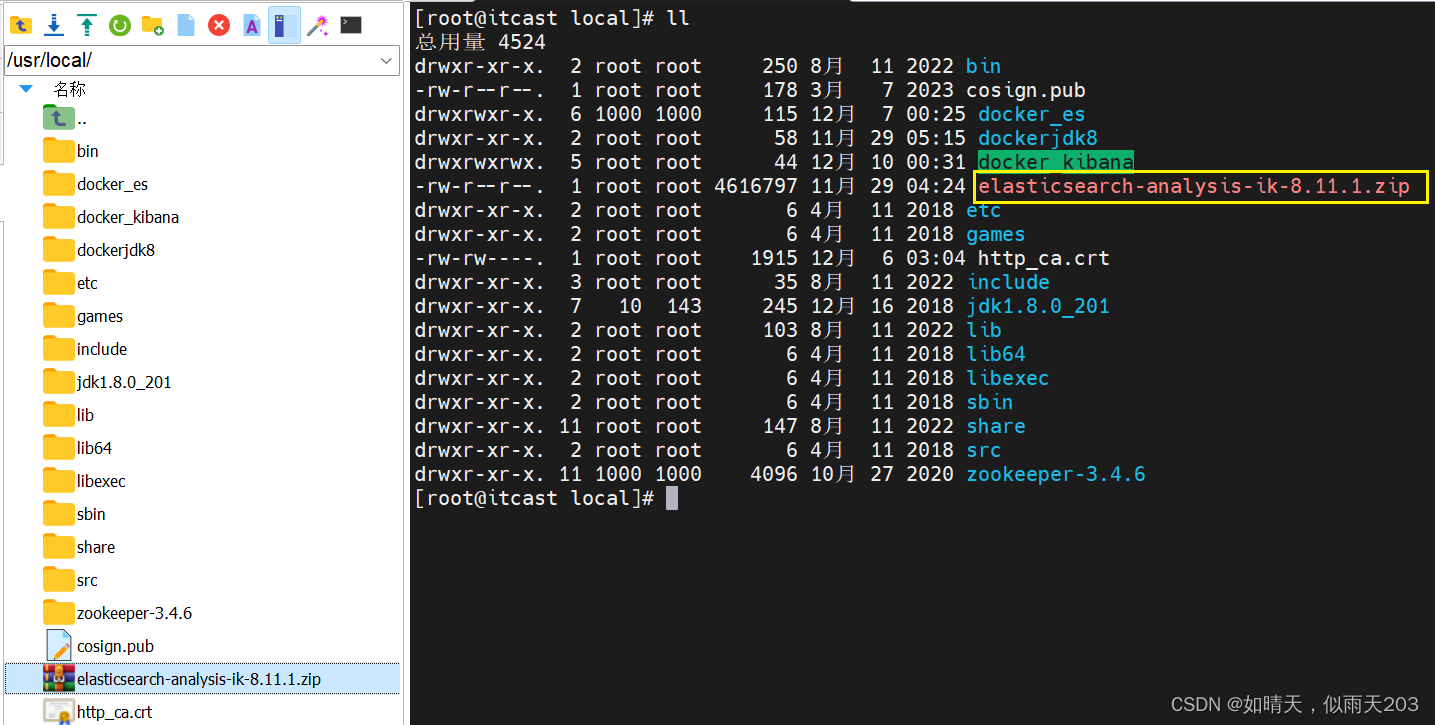Viewport: 1435px width, 725px height.
Task: Delete selection using the red X toolbar icon
Action: pyautogui.click(x=218, y=25)
